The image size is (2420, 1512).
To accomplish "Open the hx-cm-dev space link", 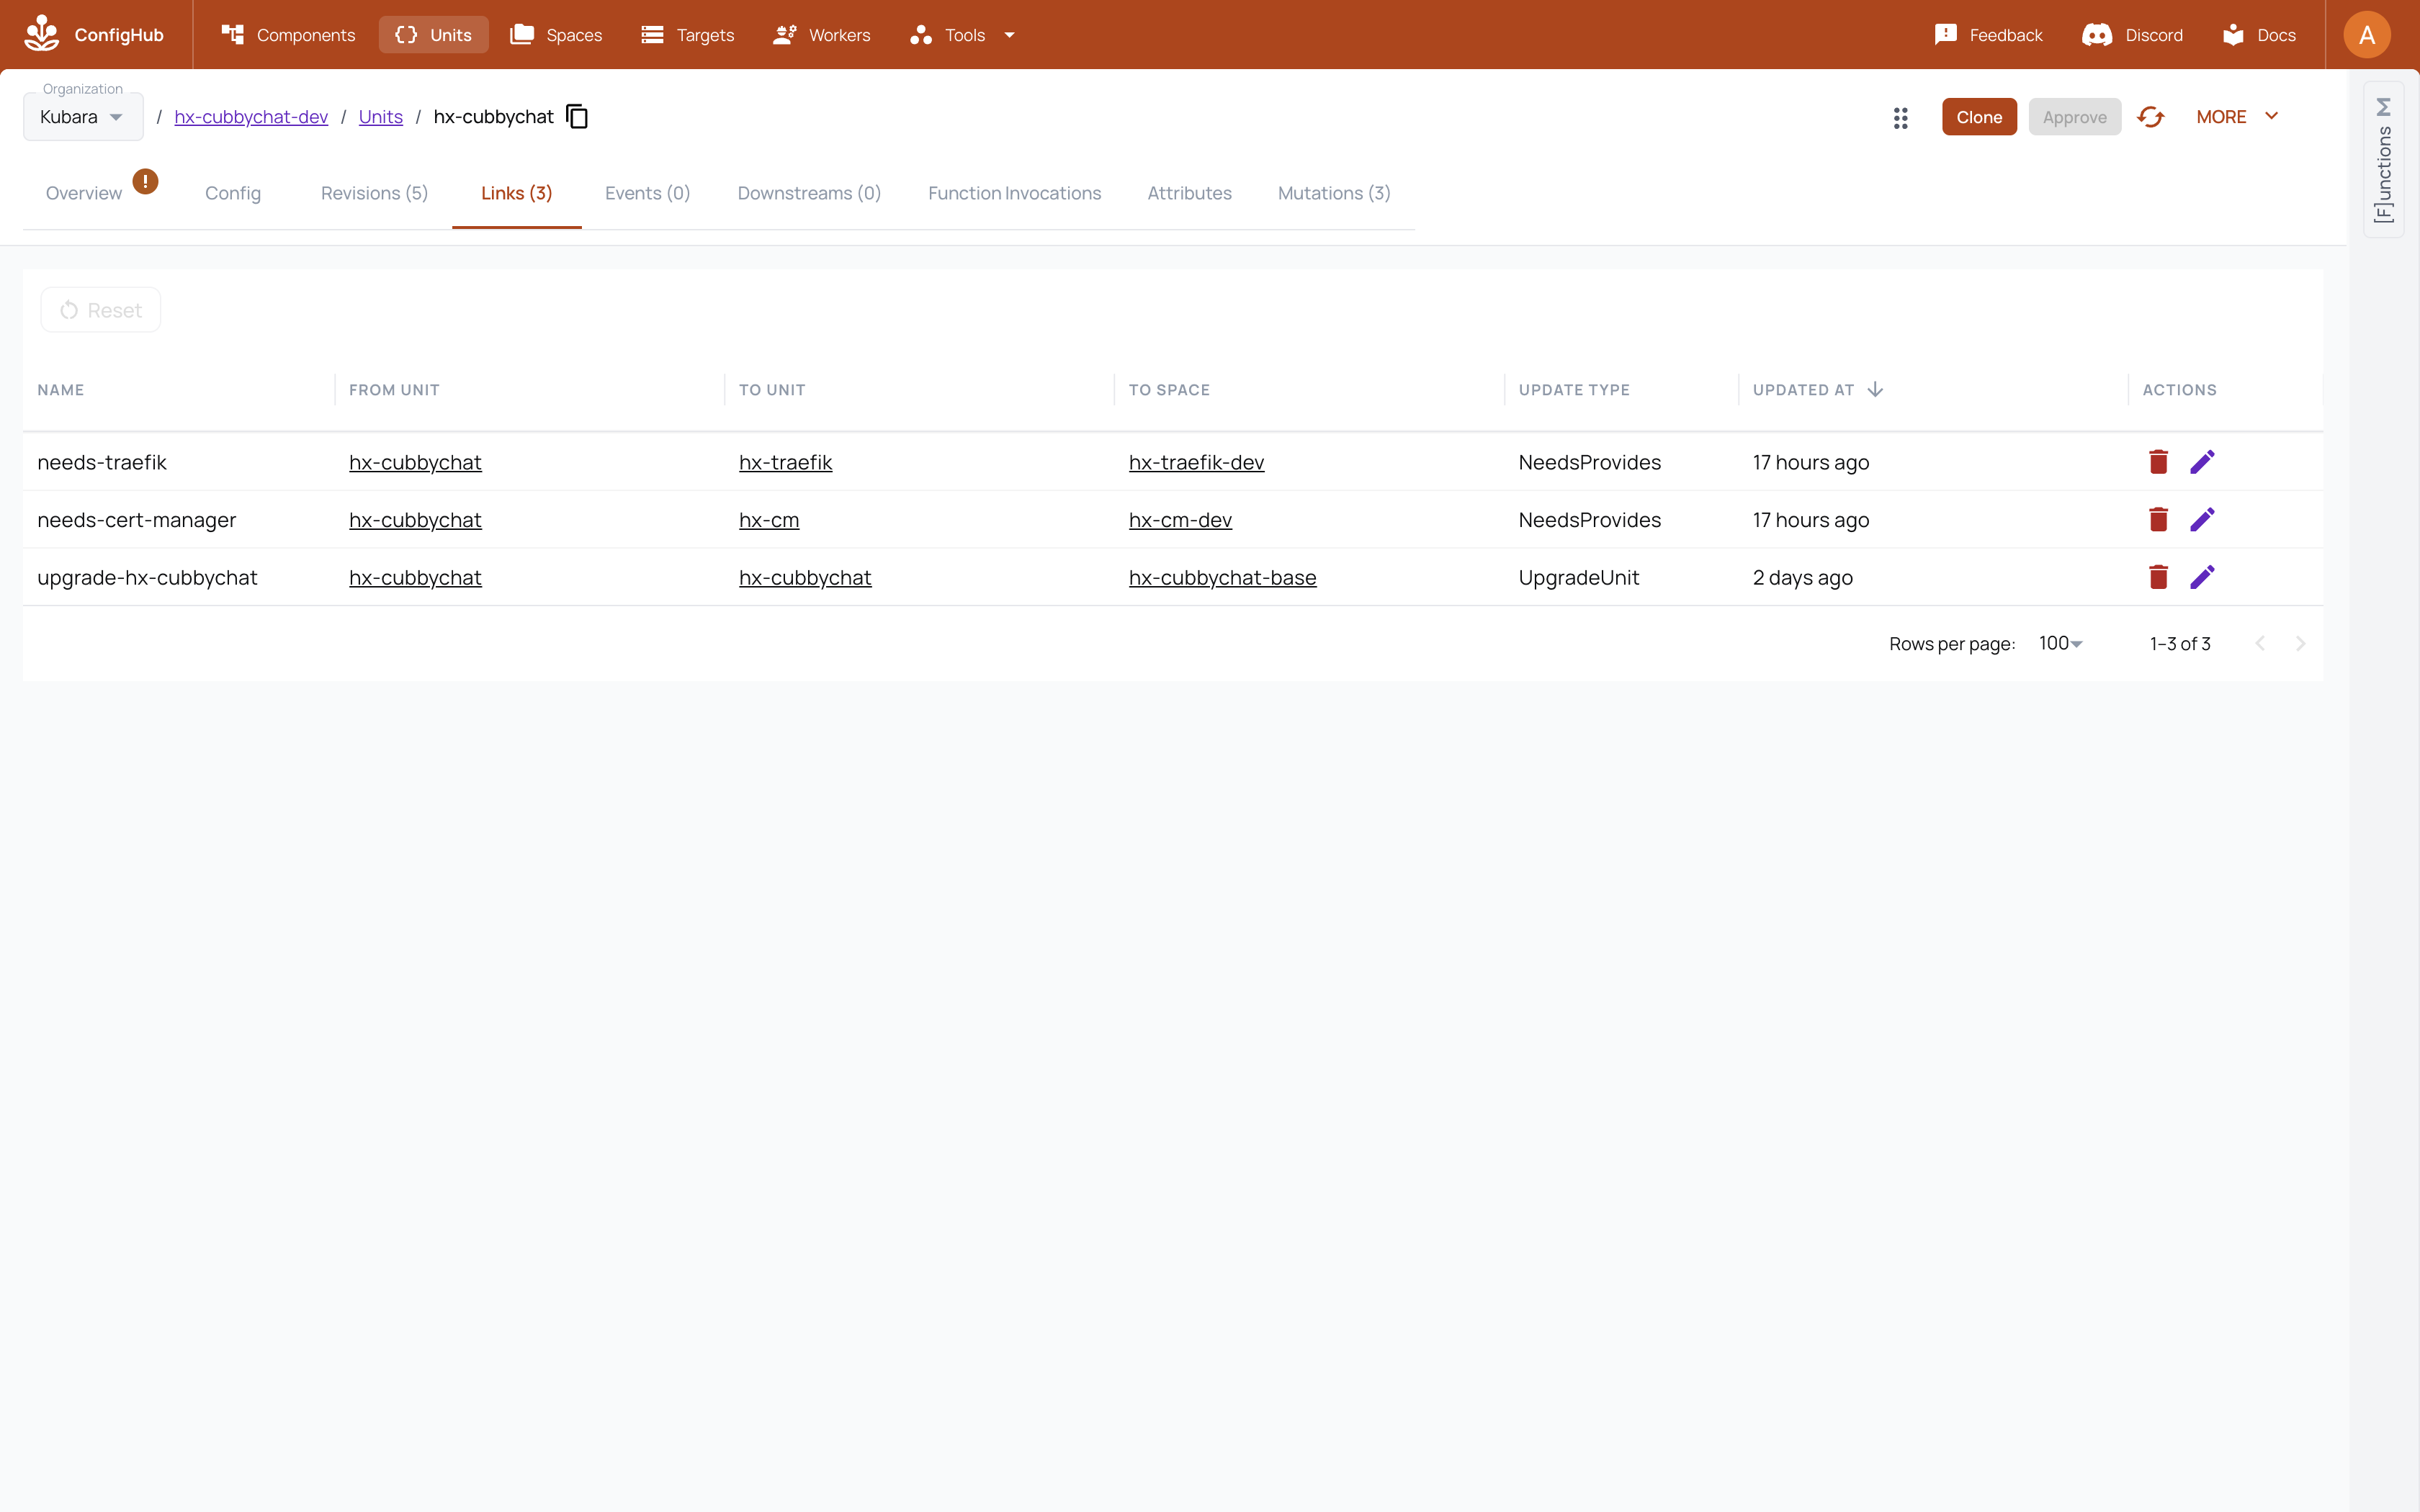I will (1180, 520).
